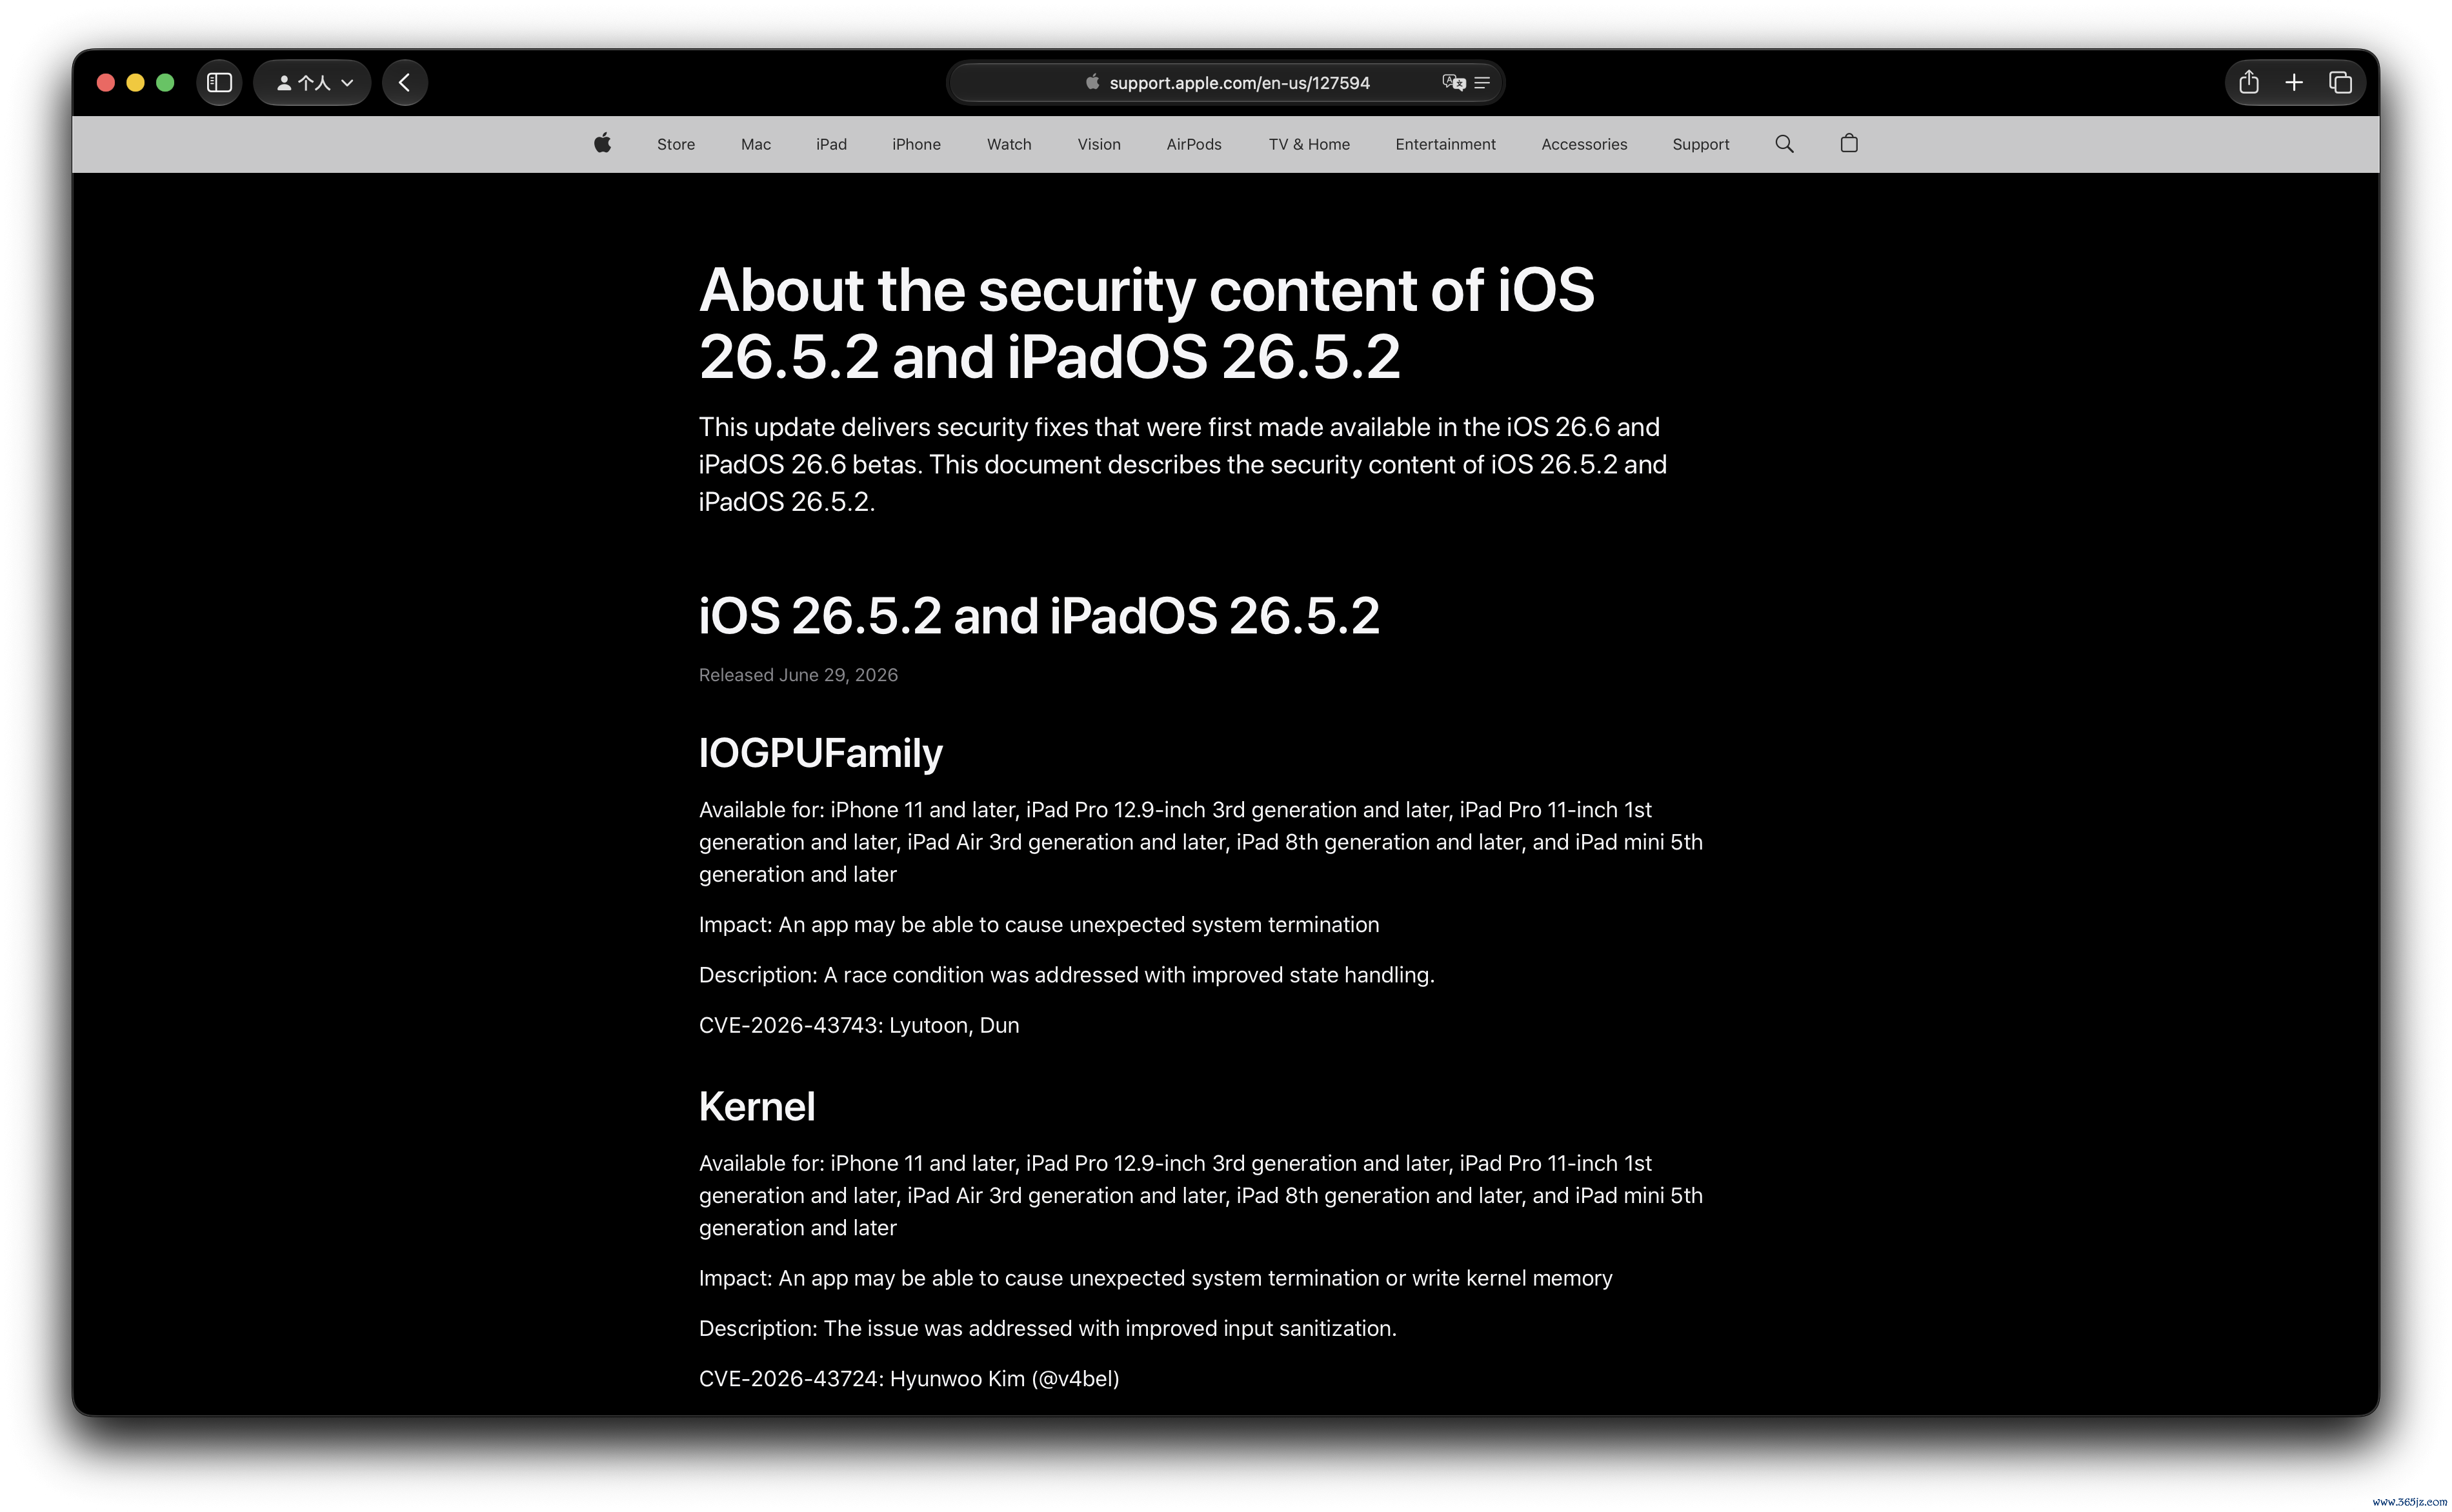Open the AirPods navigation link
Screen dimensions: 2452x1512
(x=1194, y=145)
